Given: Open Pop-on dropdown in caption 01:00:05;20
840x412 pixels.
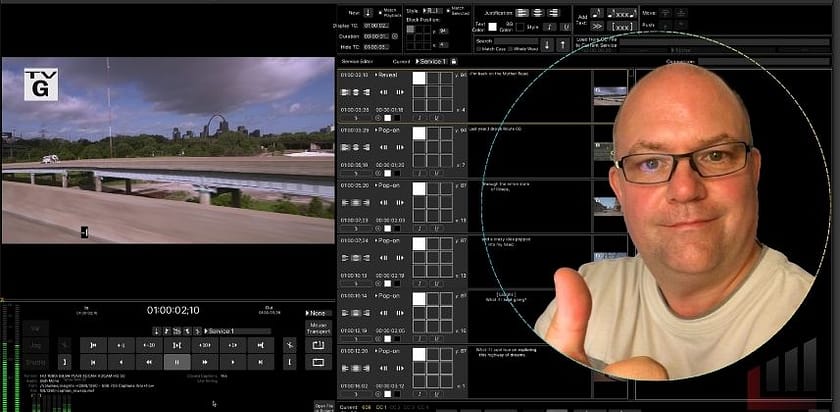Looking at the screenshot, I should (388, 185).
